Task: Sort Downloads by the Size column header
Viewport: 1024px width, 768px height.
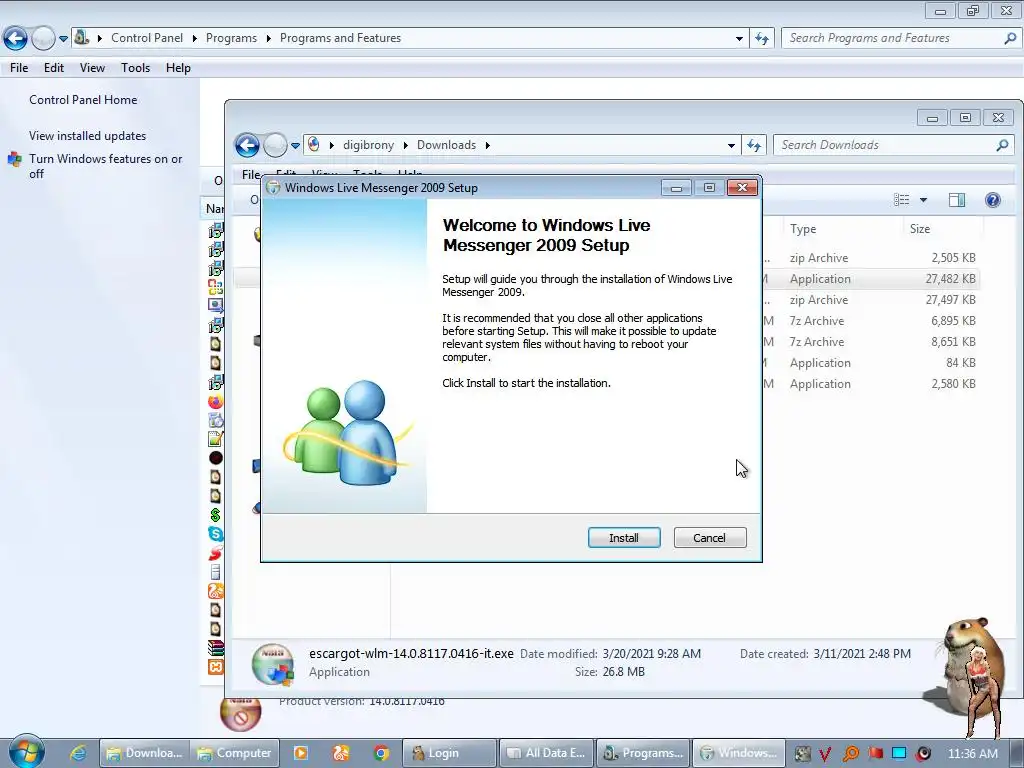Action: [944, 229]
